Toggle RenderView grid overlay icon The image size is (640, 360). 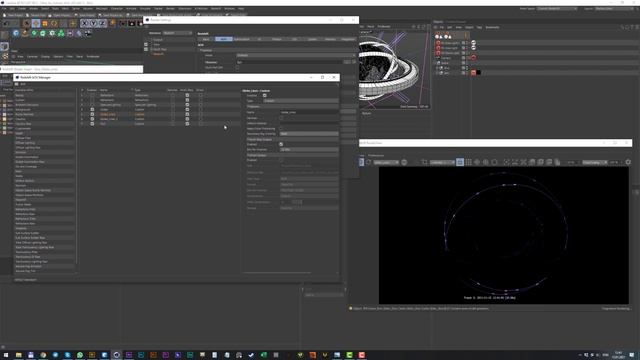pos(469,162)
